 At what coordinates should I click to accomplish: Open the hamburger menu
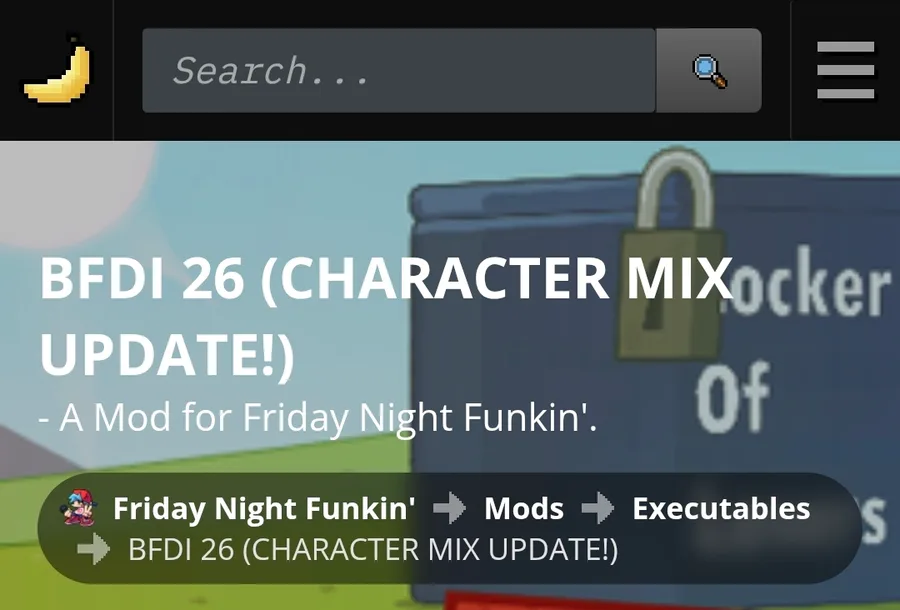[x=845, y=70]
